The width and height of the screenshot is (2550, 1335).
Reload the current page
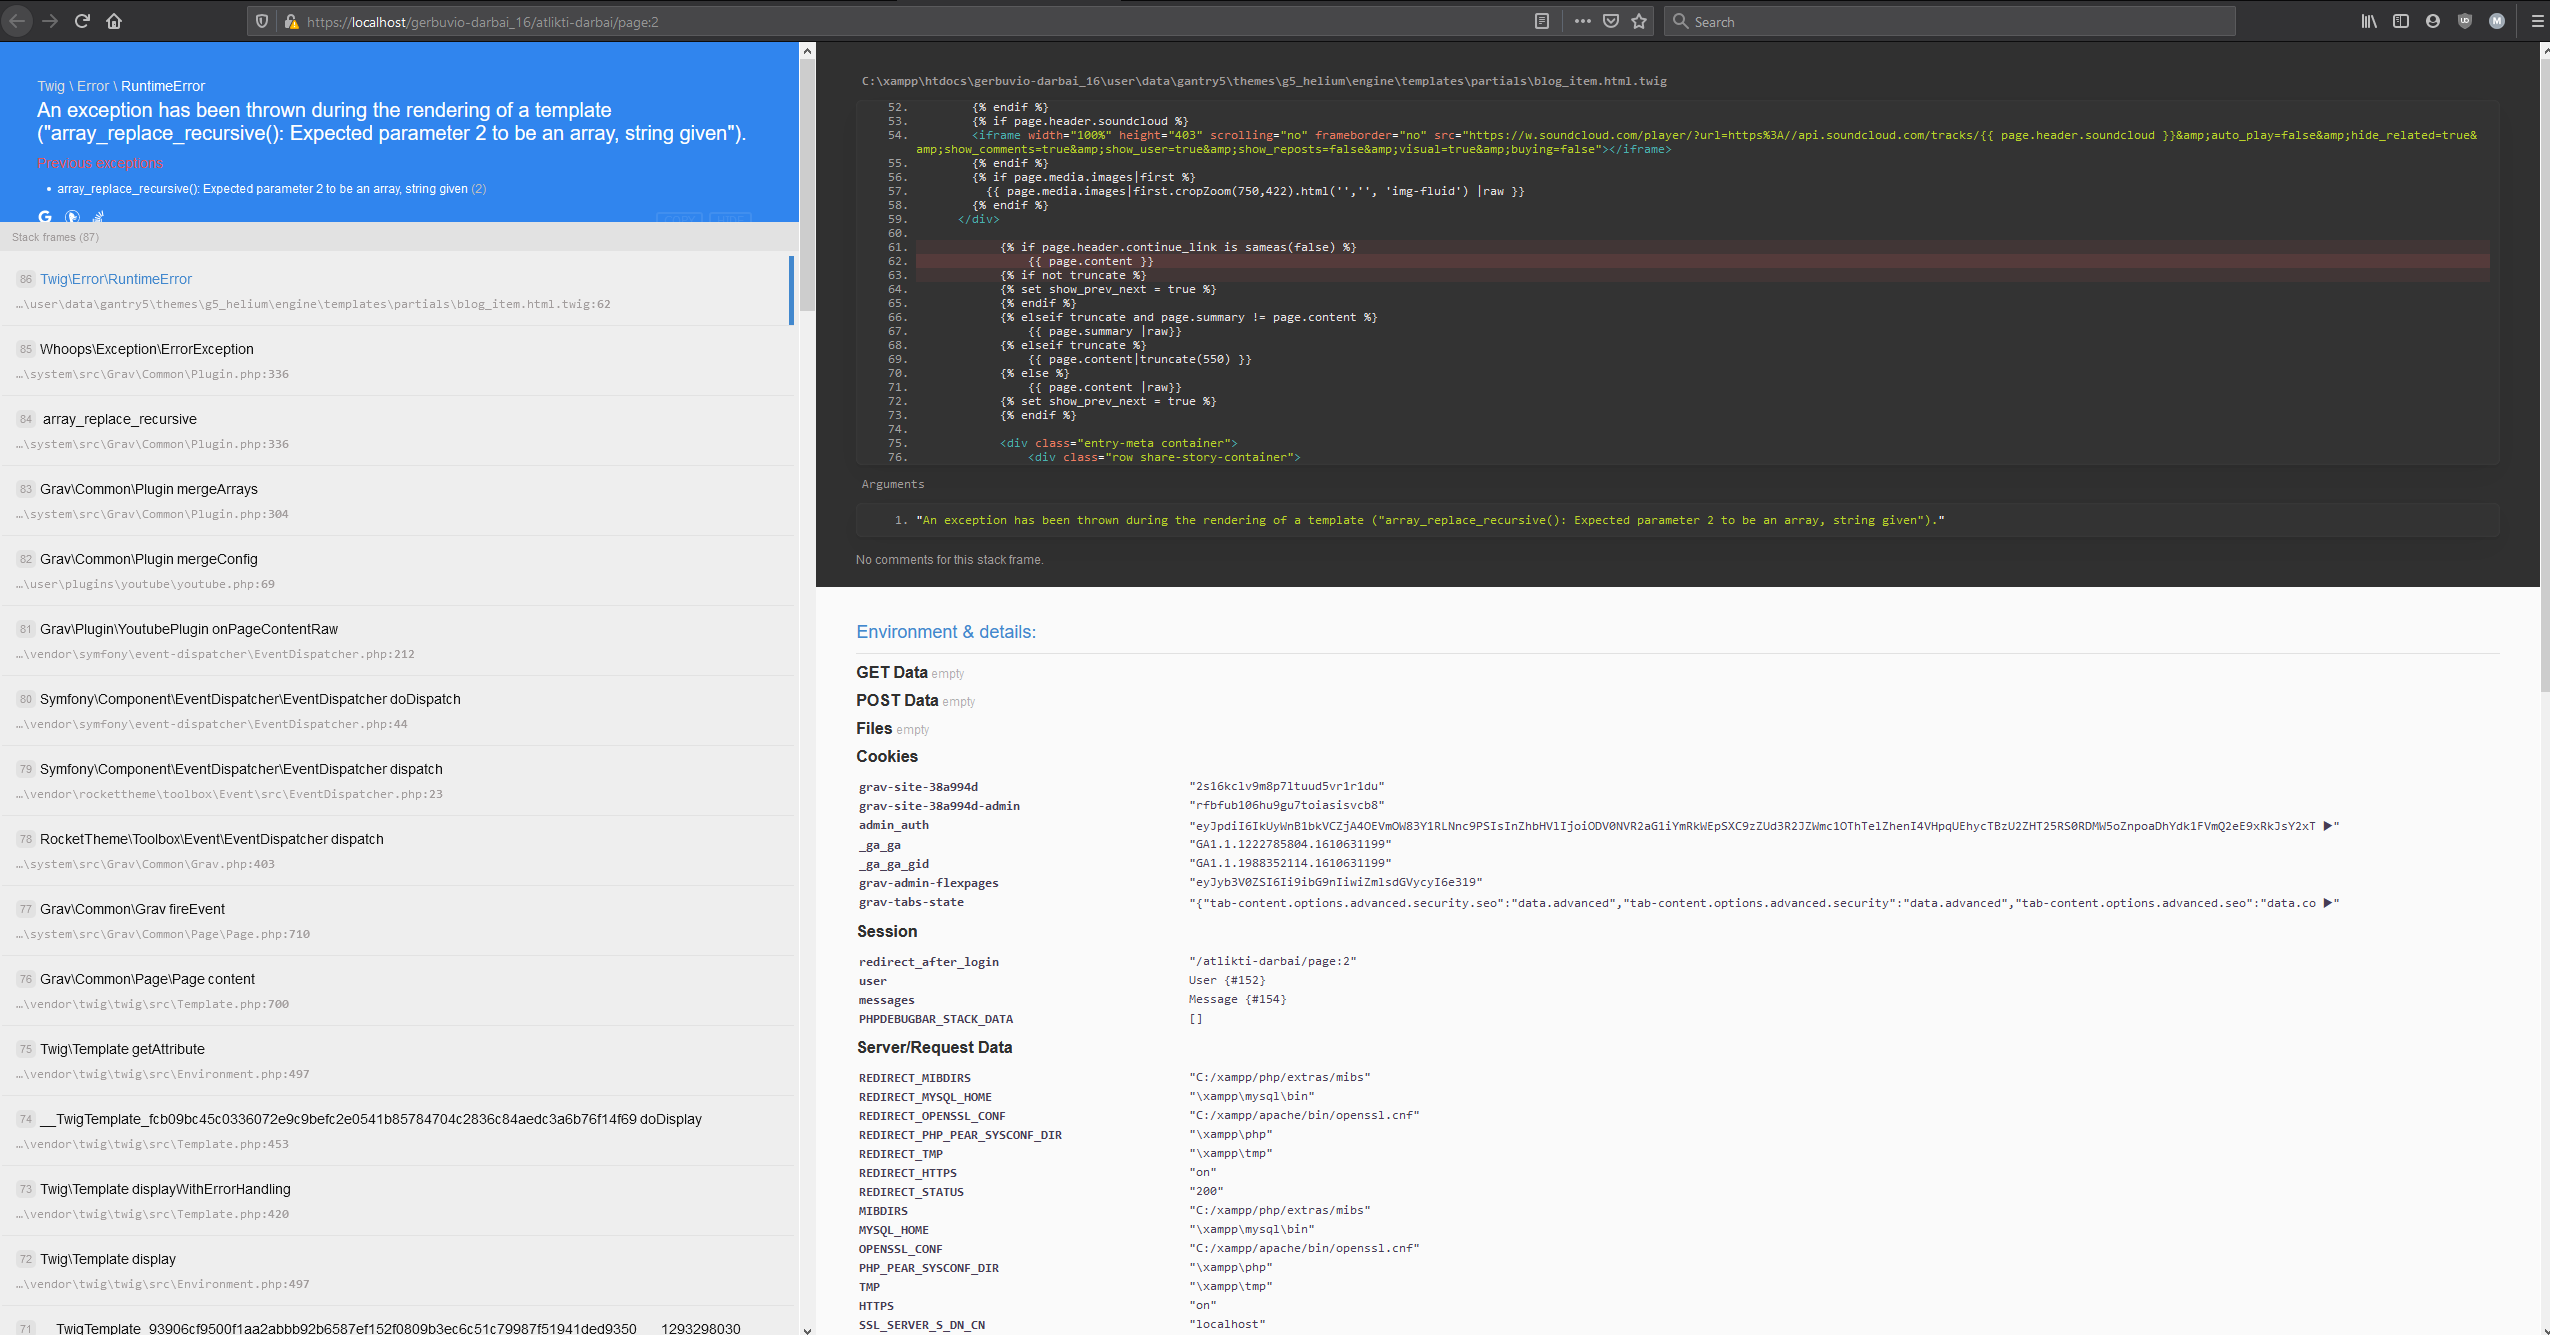[x=82, y=21]
